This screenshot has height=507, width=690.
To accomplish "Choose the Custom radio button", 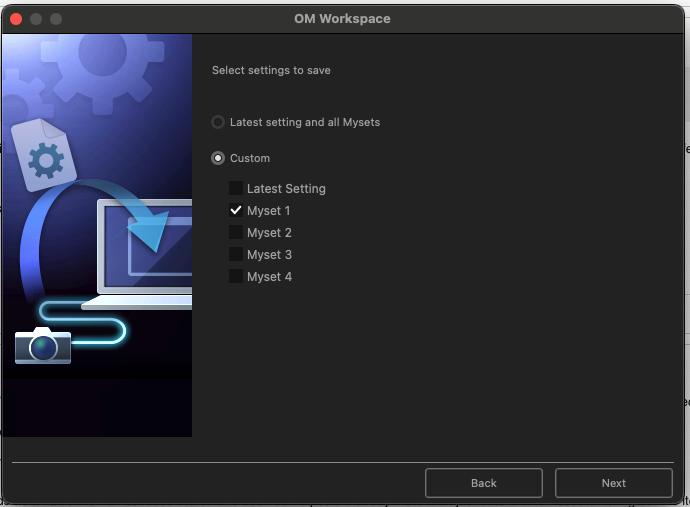I will [x=218, y=158].
